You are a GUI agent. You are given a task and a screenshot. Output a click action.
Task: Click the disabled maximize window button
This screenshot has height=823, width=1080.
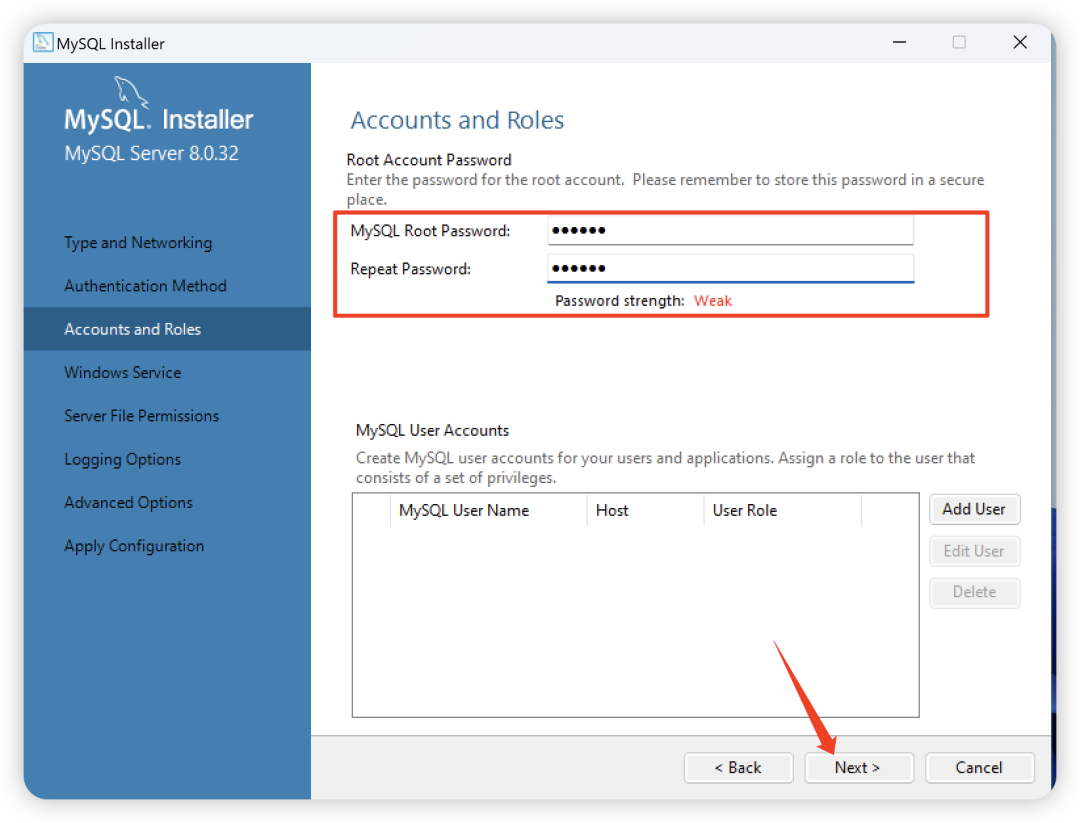coord(959,43)
